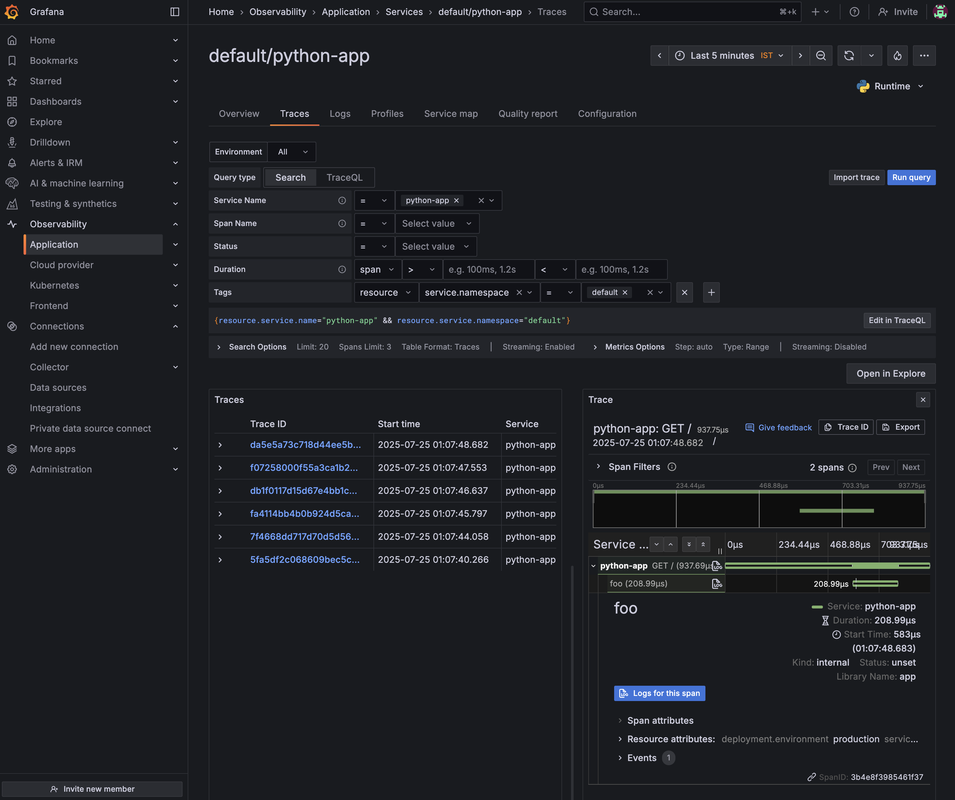Click the Import trace button
The image size is (955, 800).
point(856,177)
